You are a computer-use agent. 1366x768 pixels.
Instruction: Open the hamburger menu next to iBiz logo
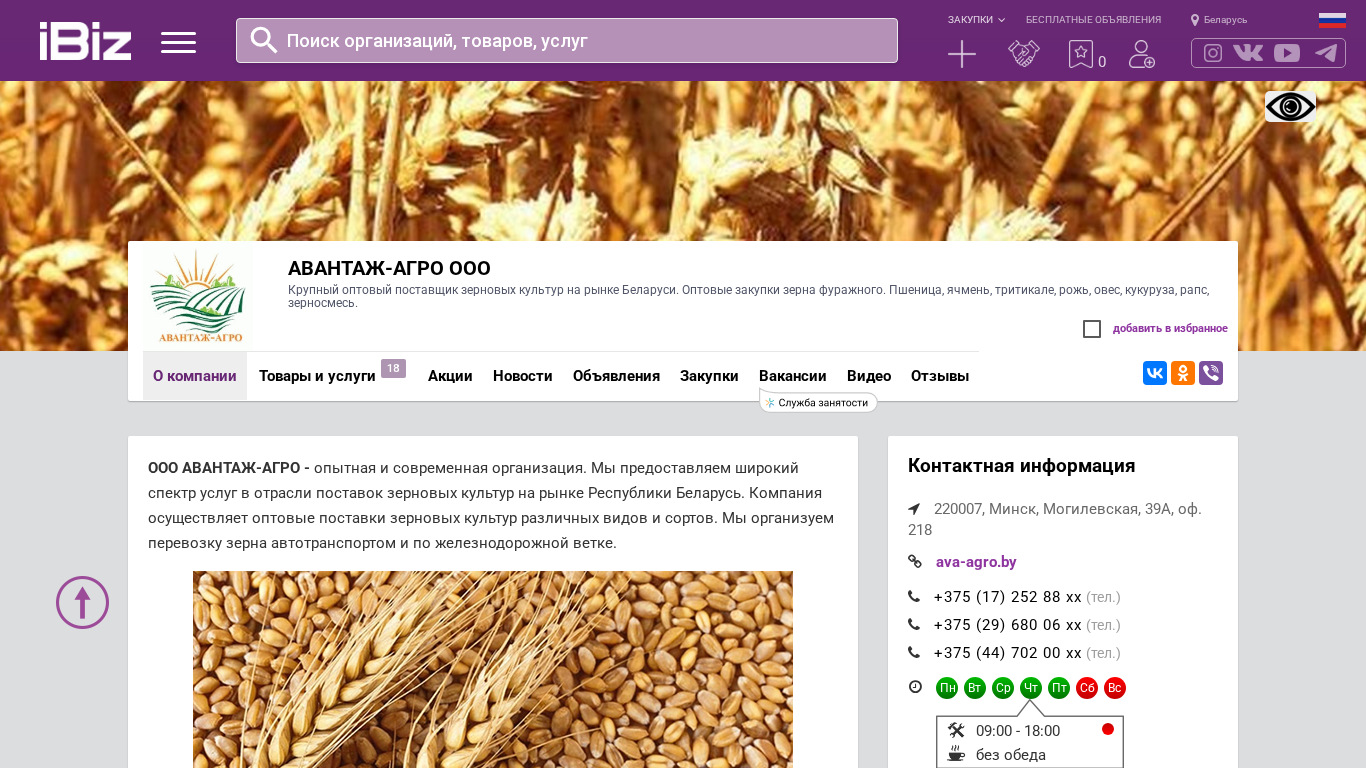(x=178, y=42)
